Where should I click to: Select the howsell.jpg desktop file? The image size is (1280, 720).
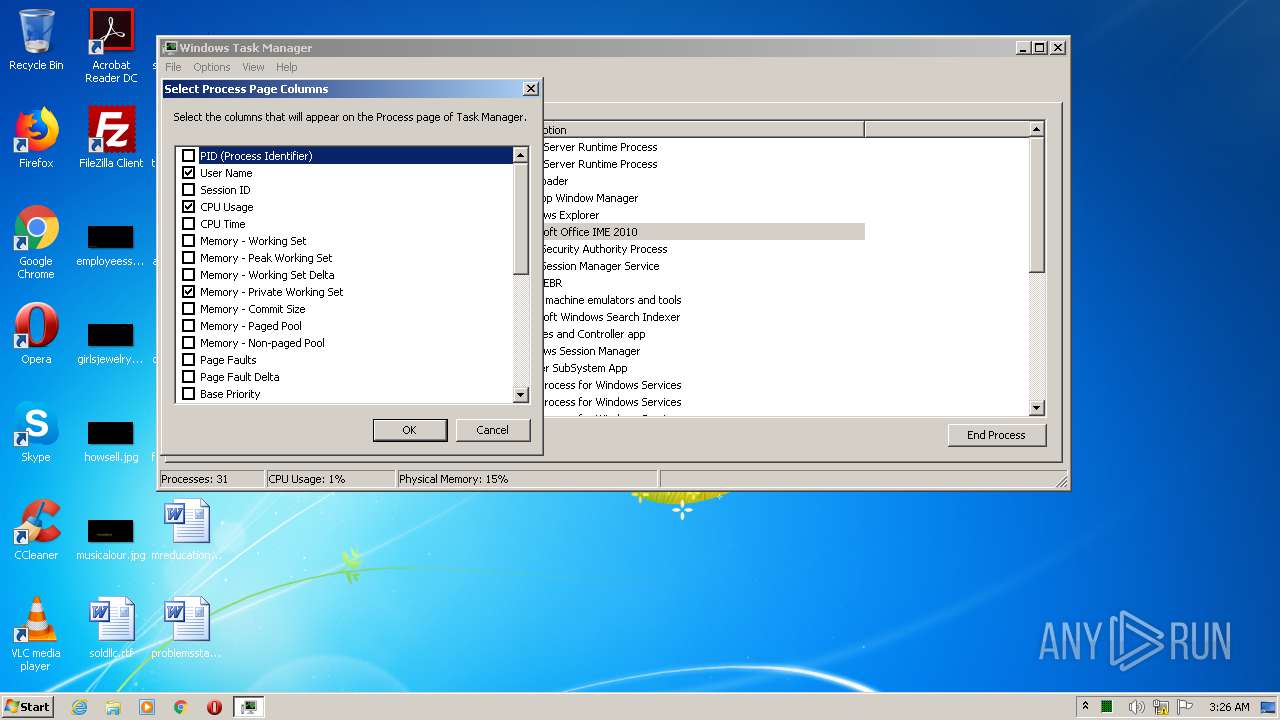111,440
